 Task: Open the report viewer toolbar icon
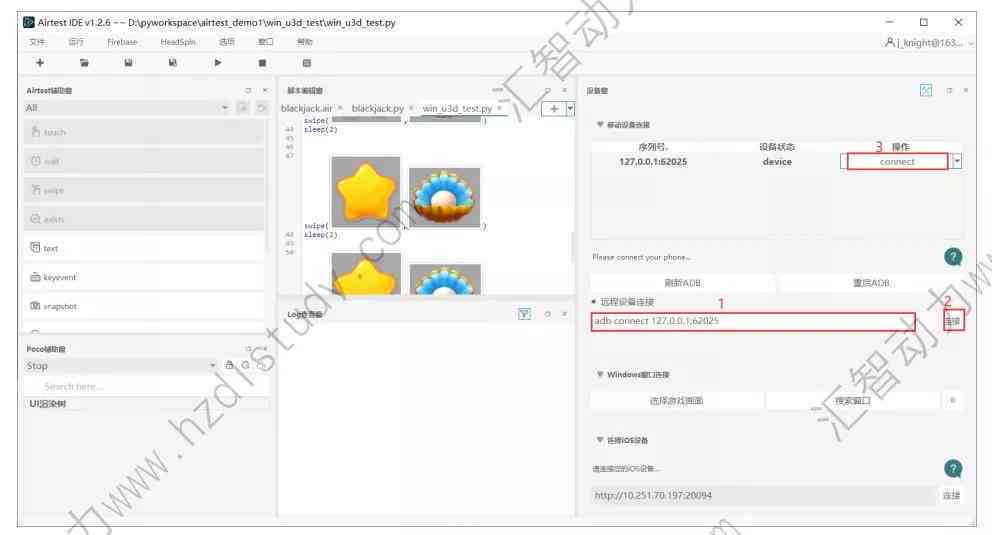click(307, 63)
